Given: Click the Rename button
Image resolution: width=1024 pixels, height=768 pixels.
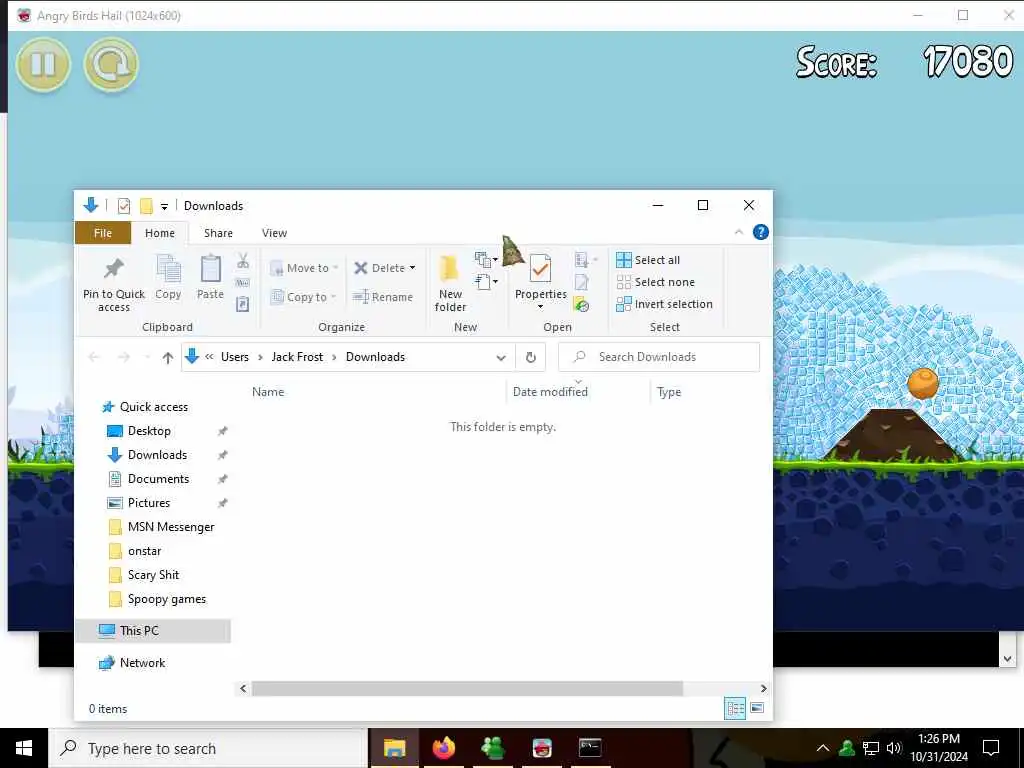Looking at the screenshot, I should coord(383,296).
